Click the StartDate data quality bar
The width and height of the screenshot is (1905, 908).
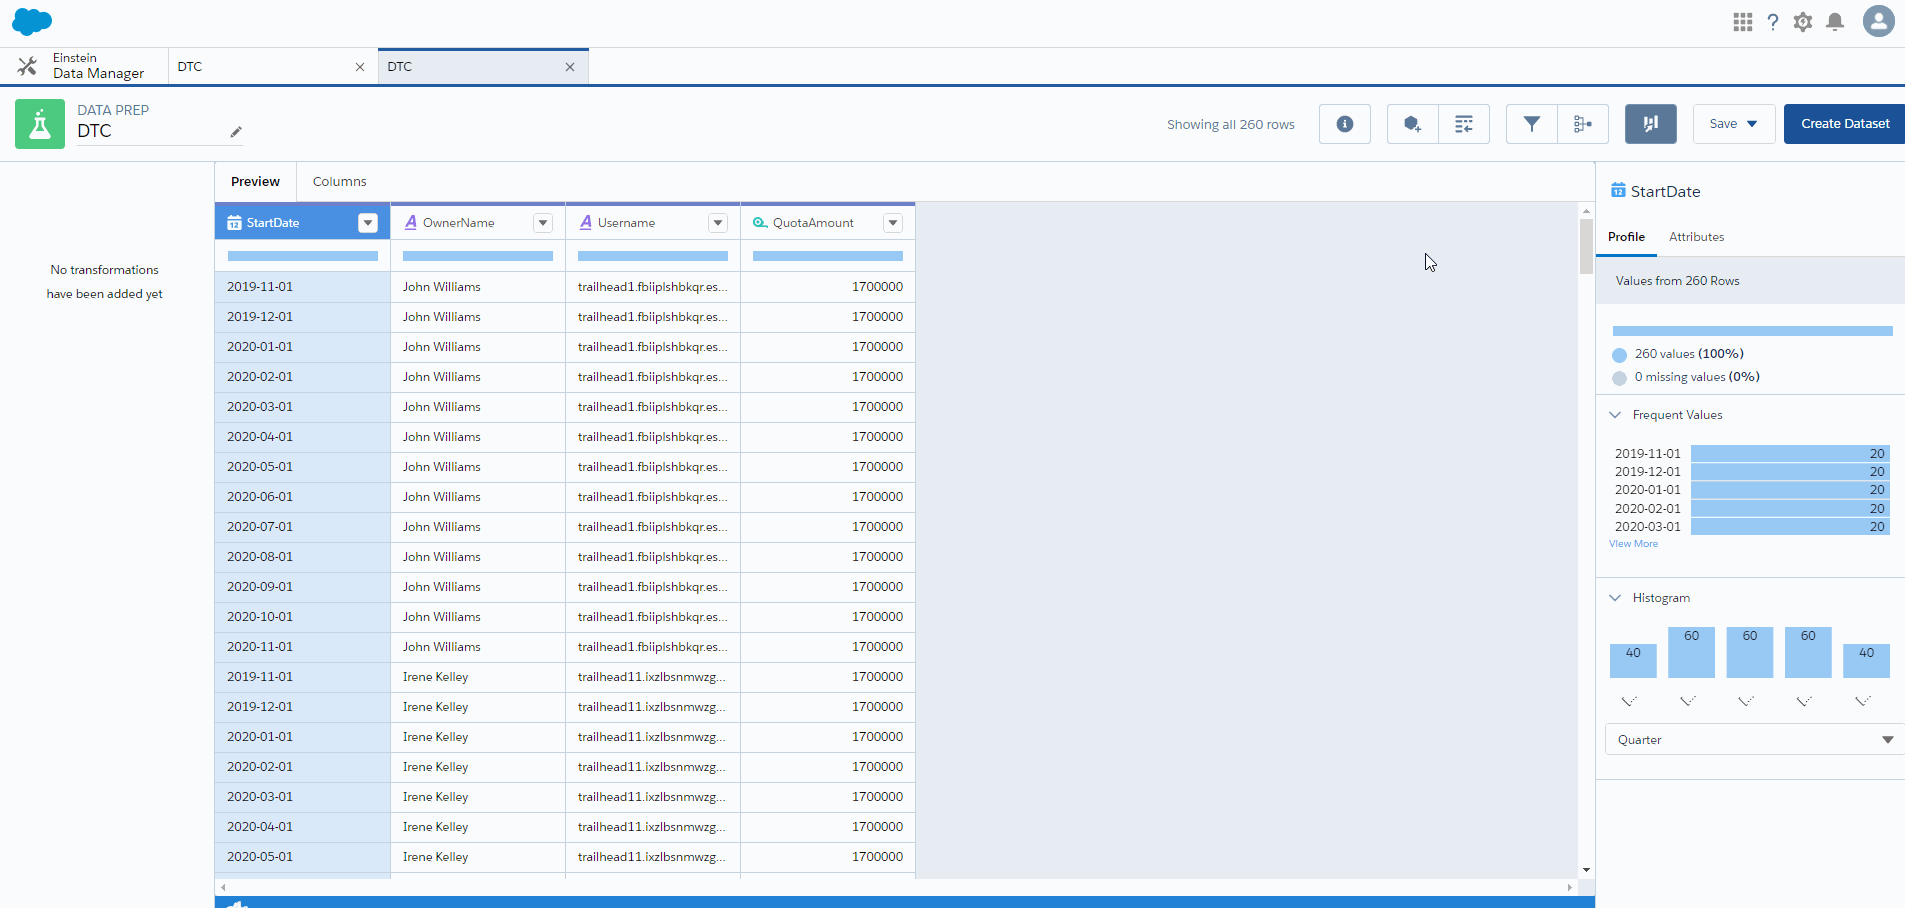point(303,256)
